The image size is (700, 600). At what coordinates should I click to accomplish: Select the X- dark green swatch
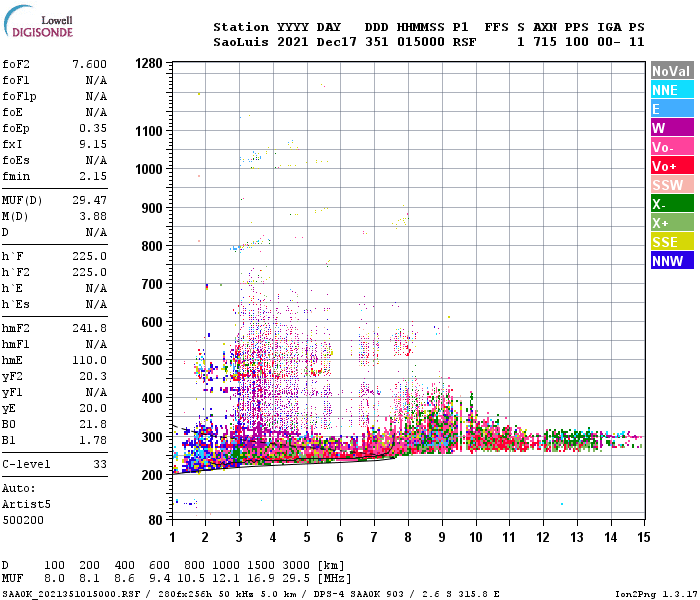(672, 204)
